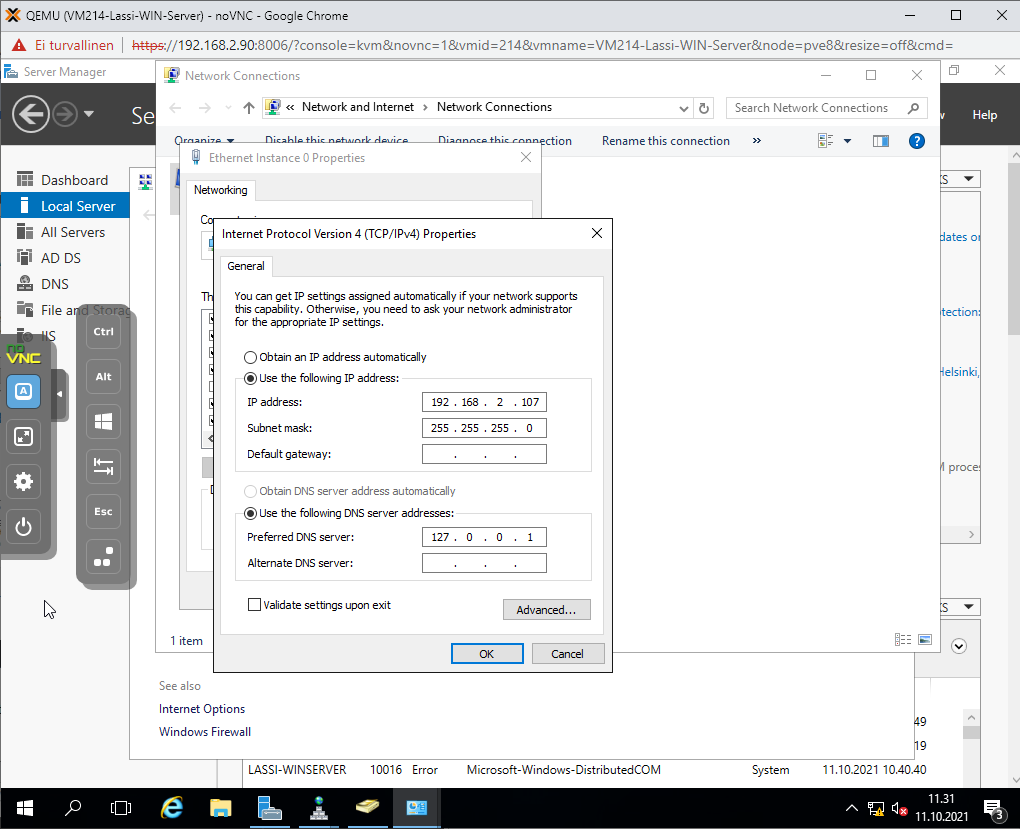Send Esc key via noVNC panel
The image size is (1020, 829).
click(103, 511)
